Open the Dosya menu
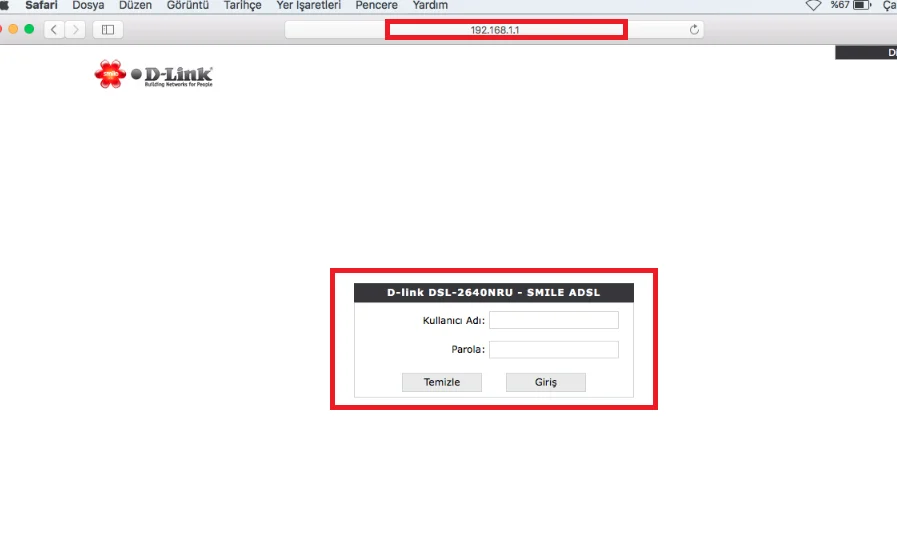Viewport: 897px width, 544px height. pos(88,6)
